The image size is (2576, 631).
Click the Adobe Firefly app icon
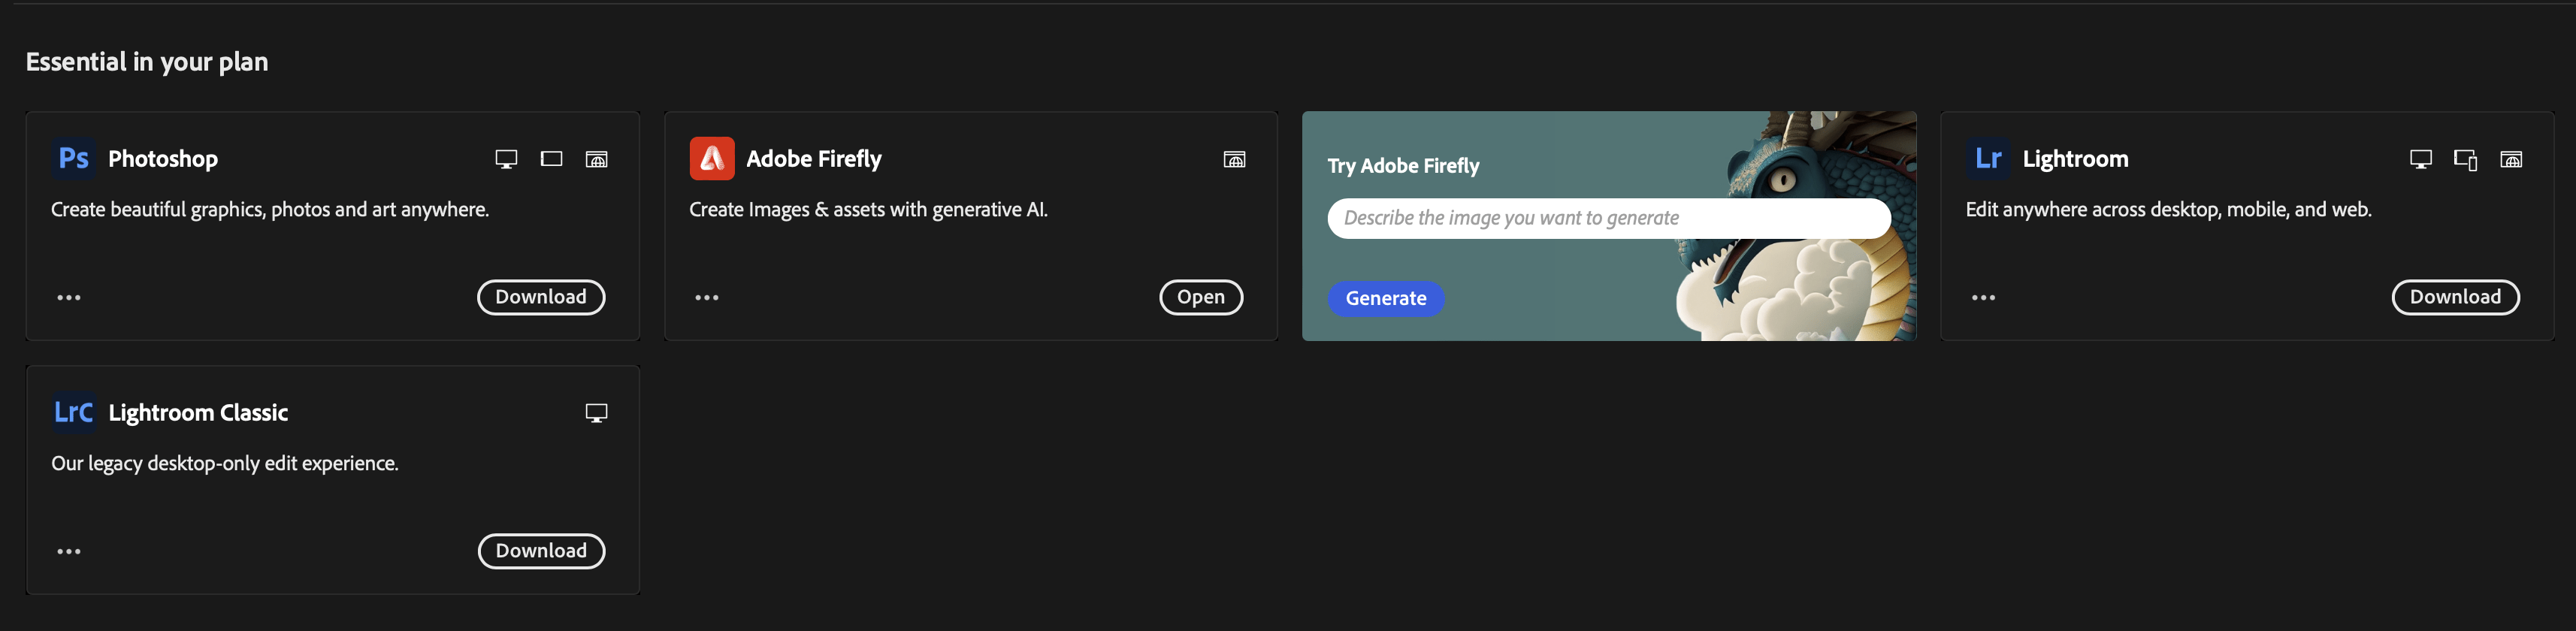click(712, 158)
